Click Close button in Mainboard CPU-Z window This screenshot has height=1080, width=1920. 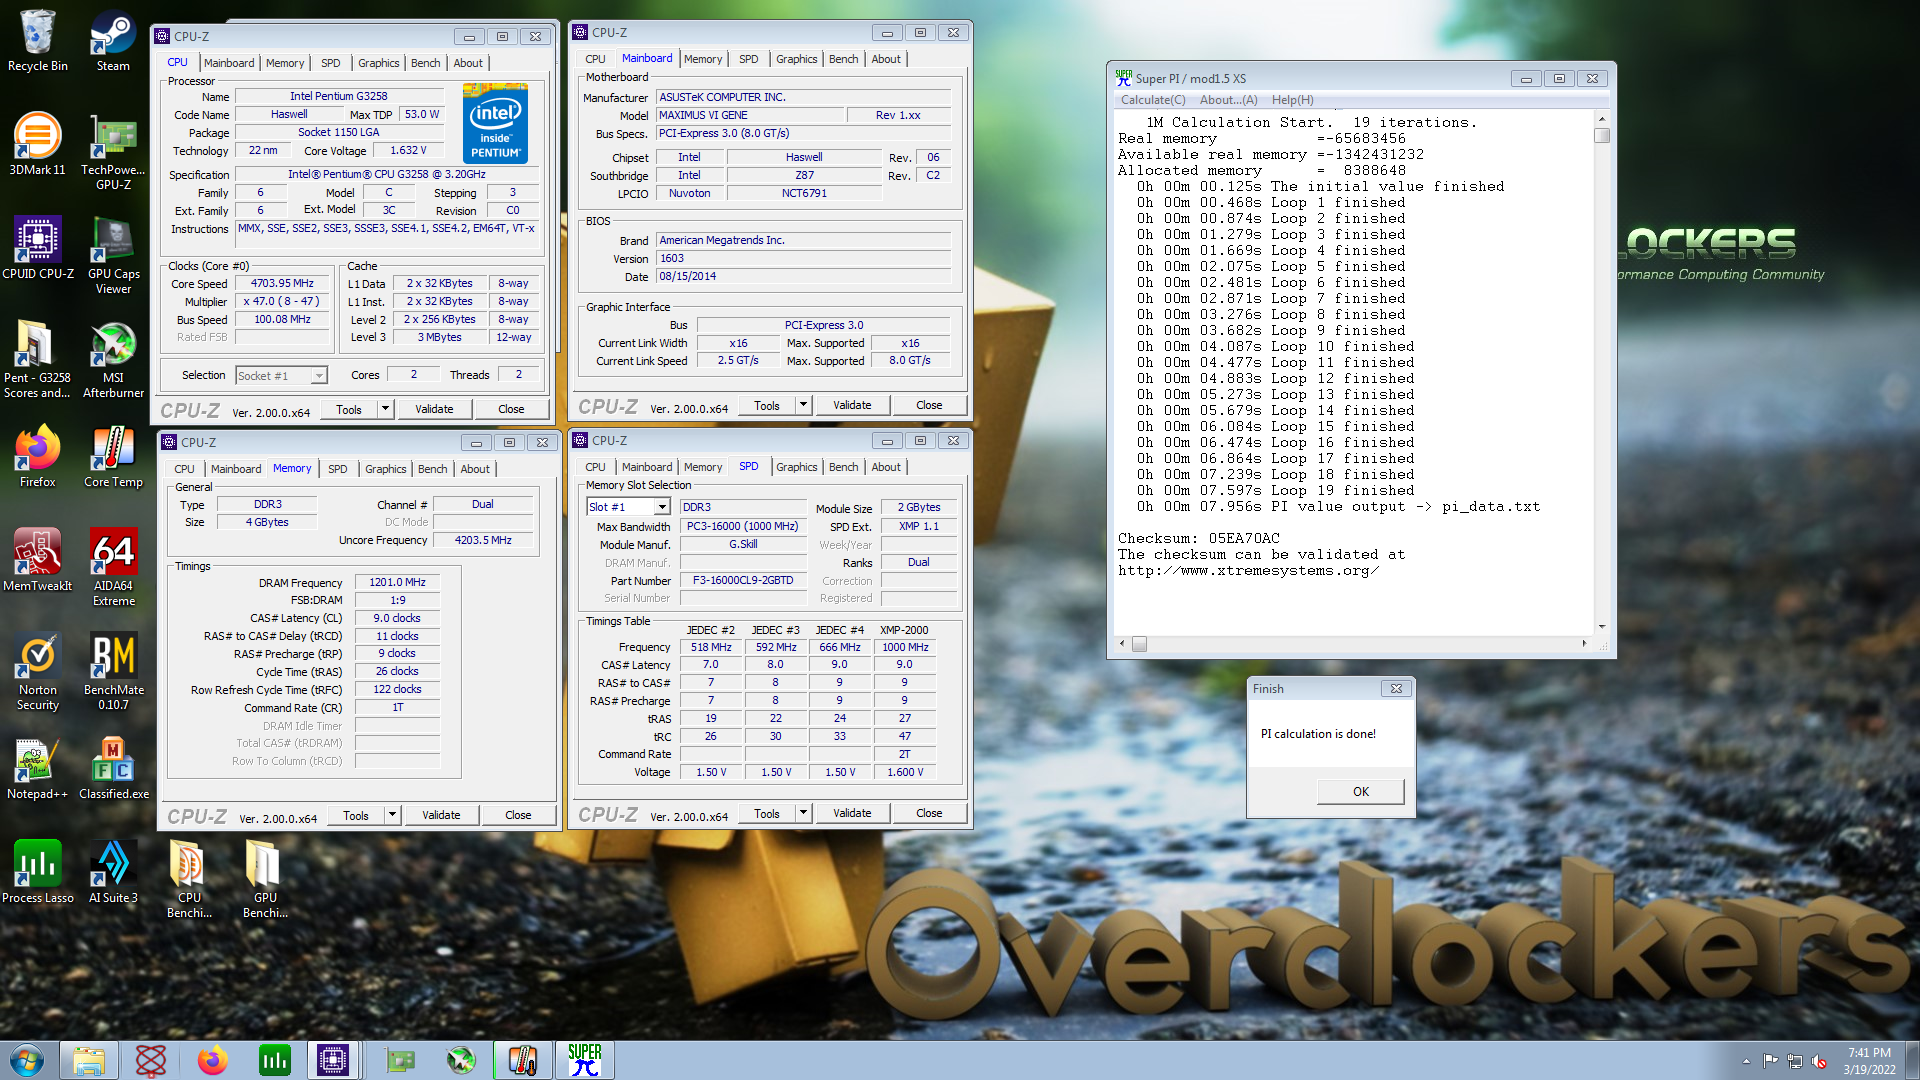pyautogui.click(x=929, y=405)
